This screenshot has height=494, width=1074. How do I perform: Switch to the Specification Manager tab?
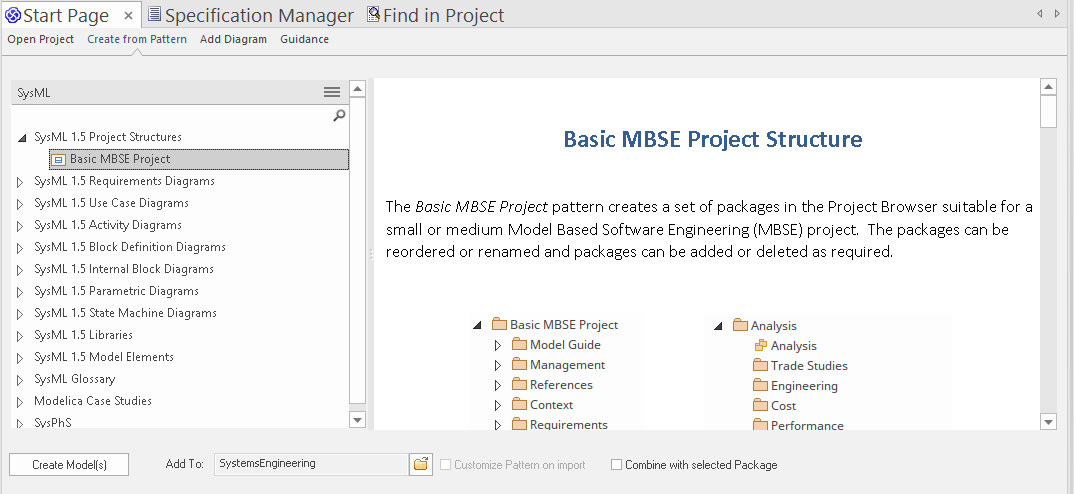pos(258,15)
